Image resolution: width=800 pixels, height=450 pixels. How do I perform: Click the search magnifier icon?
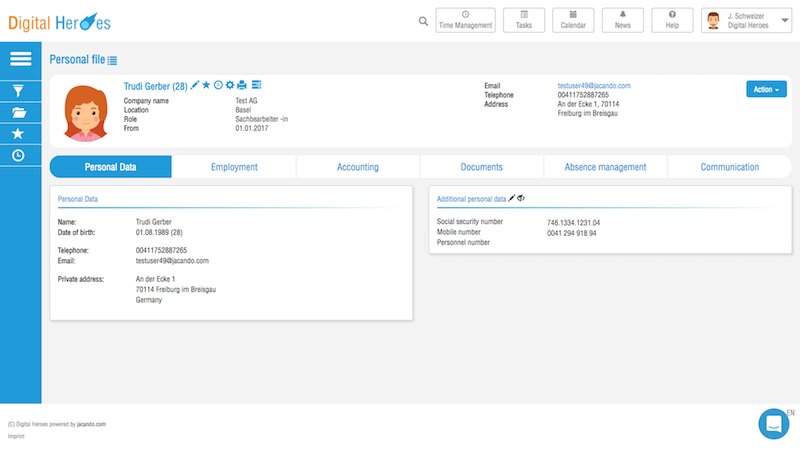click(423, 21)
